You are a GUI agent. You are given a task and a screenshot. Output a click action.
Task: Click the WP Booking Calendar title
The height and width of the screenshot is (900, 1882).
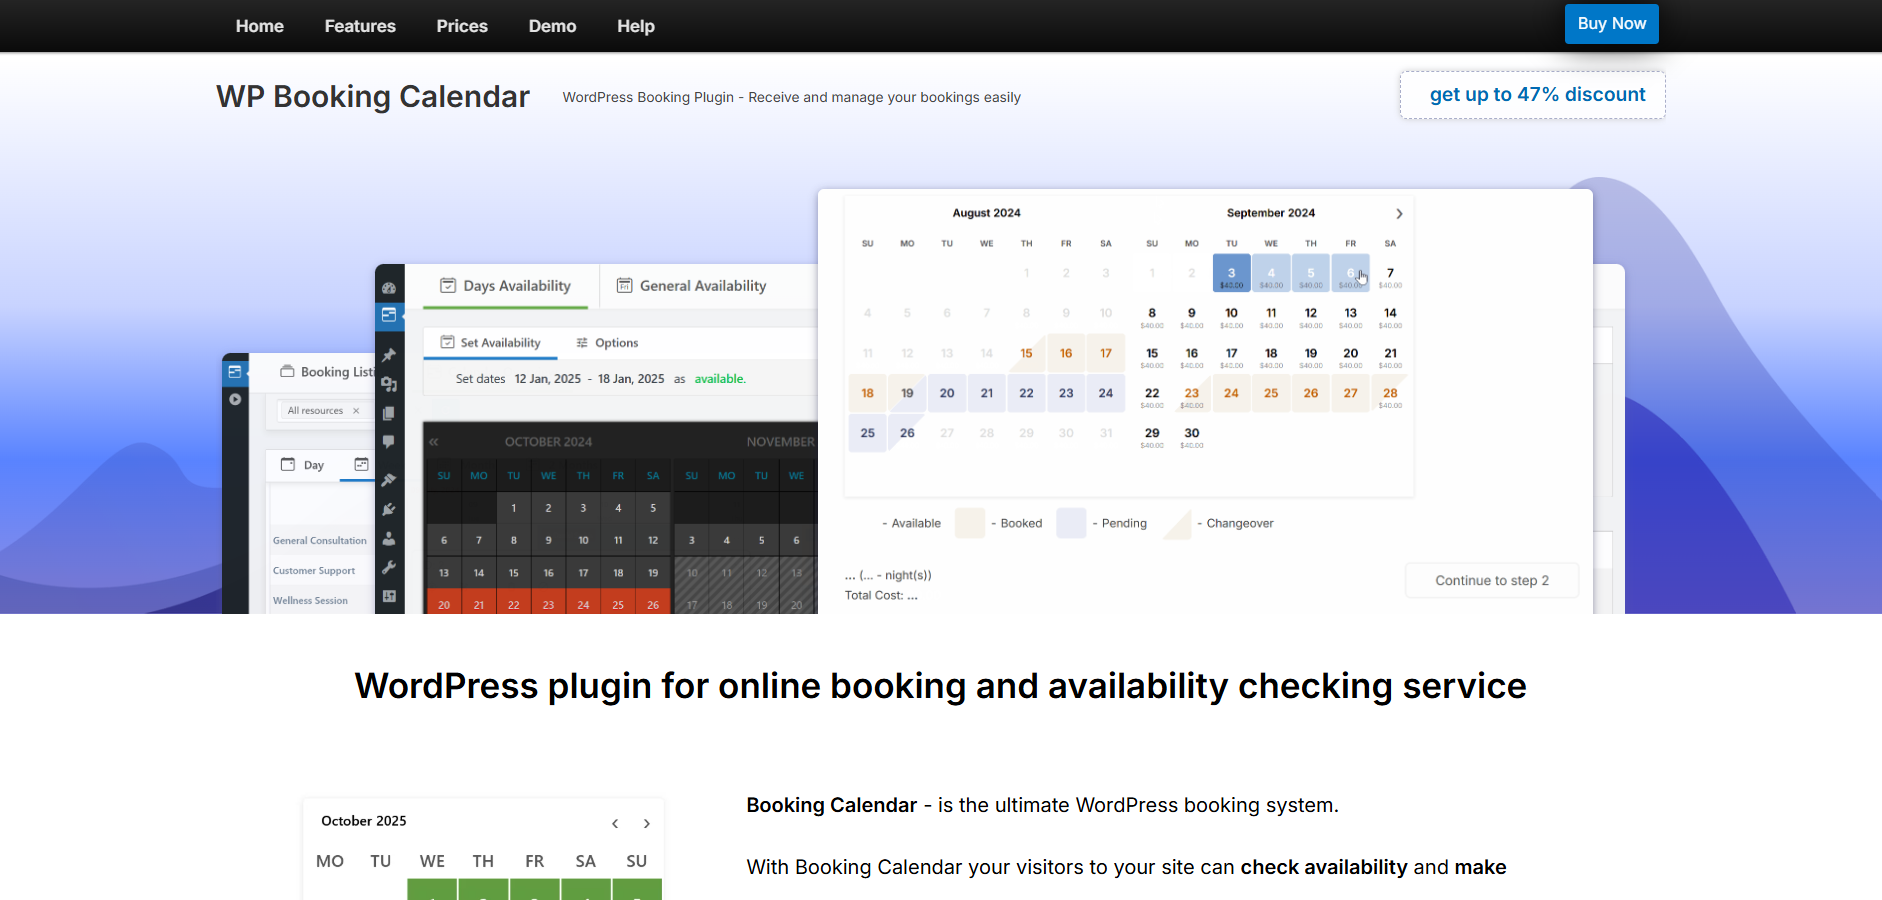(x=373, y=97)
